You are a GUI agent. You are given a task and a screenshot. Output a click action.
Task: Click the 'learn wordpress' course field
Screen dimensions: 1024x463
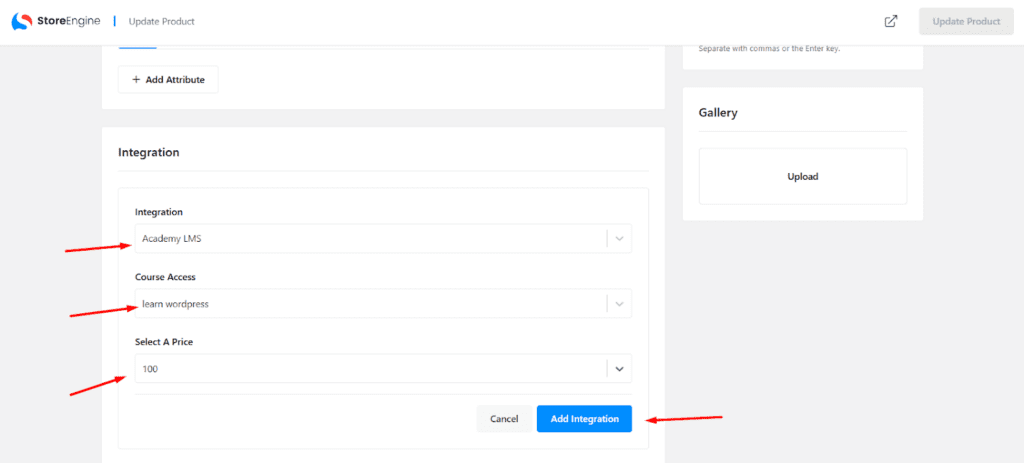coord(370,304)
